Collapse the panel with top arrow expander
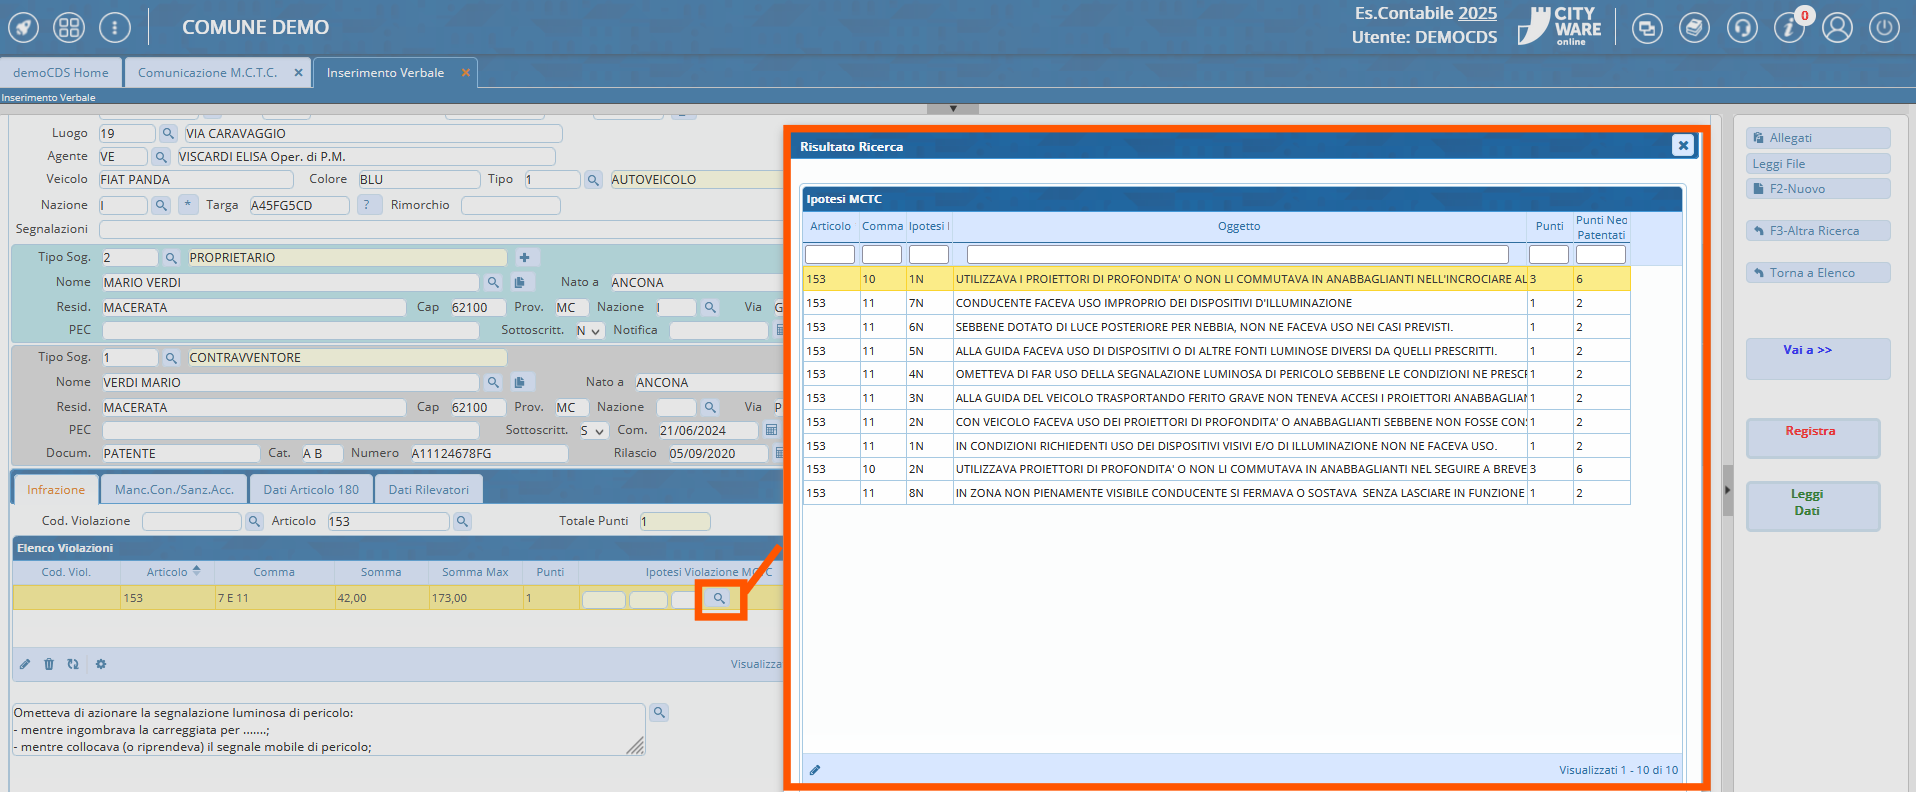 [x=952, y=108]
